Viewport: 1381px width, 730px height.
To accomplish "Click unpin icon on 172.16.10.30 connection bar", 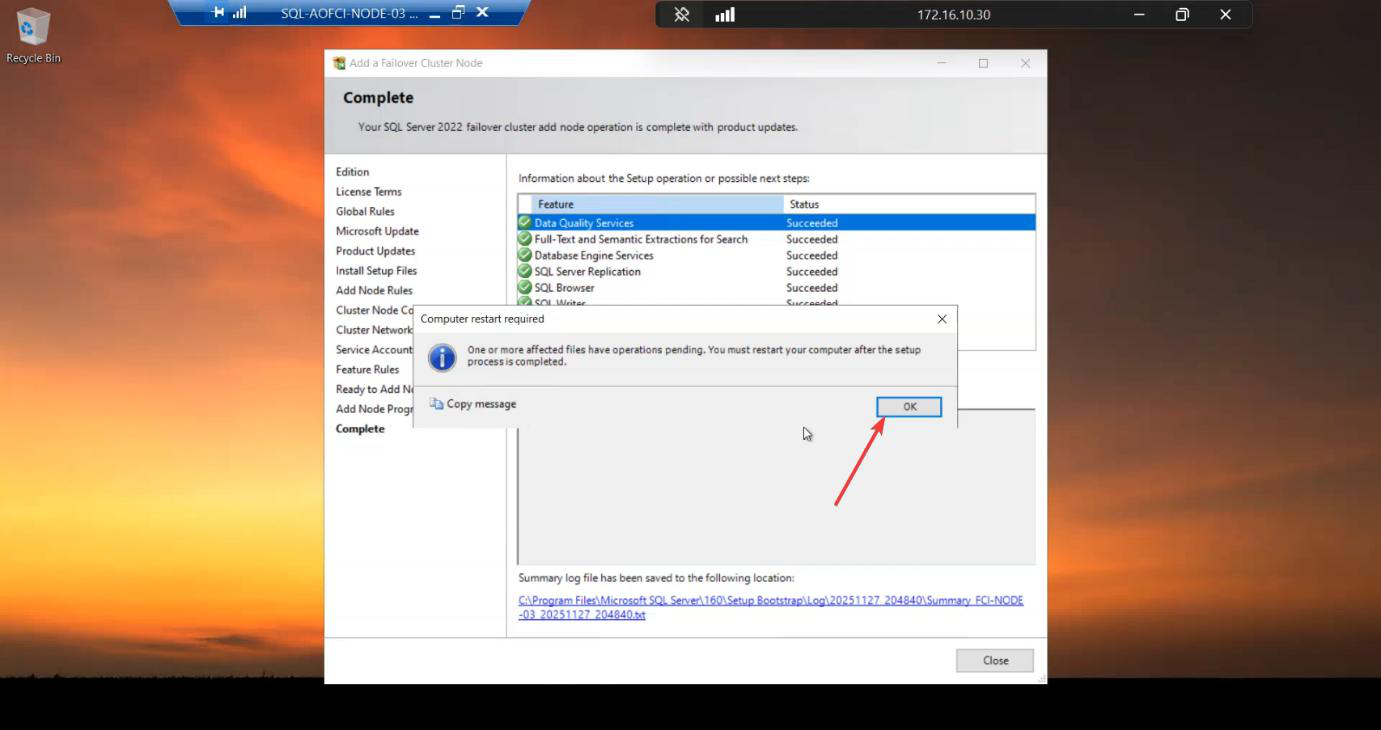I will pos(682,15).
